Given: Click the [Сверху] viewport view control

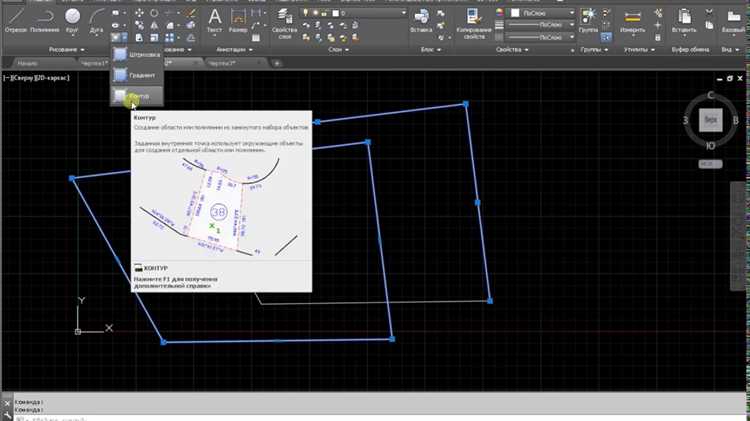Looking at the screenshot, I should [23, 78].
